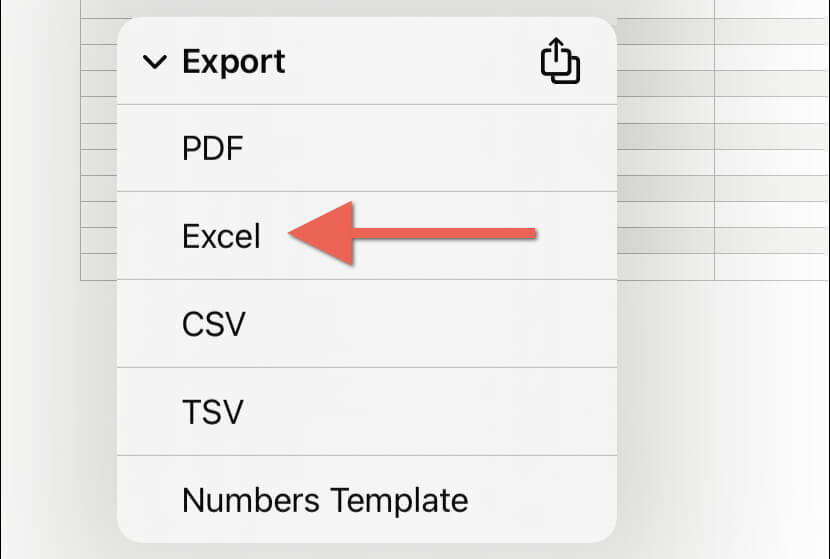Choose the TSV export format
This screenshot has height=559, width=830.
pyautogui.click(x=367, y=411)
